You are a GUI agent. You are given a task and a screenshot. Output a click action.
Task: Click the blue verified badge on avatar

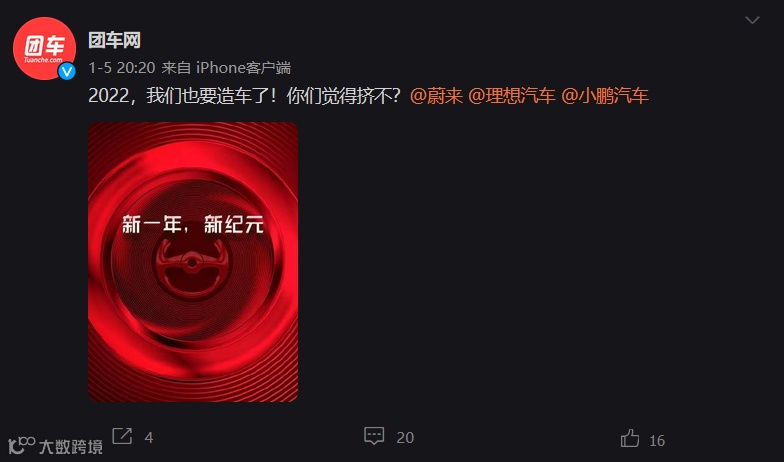(x=66, y=72)
